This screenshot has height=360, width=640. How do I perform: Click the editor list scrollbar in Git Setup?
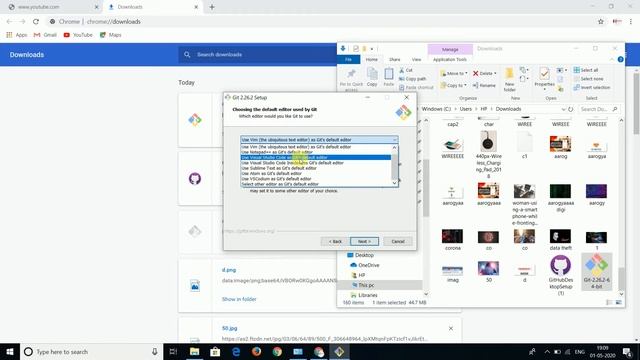tap(394, 165)
